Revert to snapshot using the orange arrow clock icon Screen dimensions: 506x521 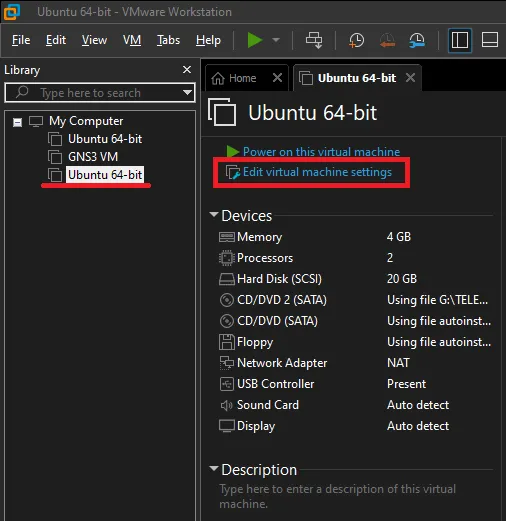(x=387, y=41)
